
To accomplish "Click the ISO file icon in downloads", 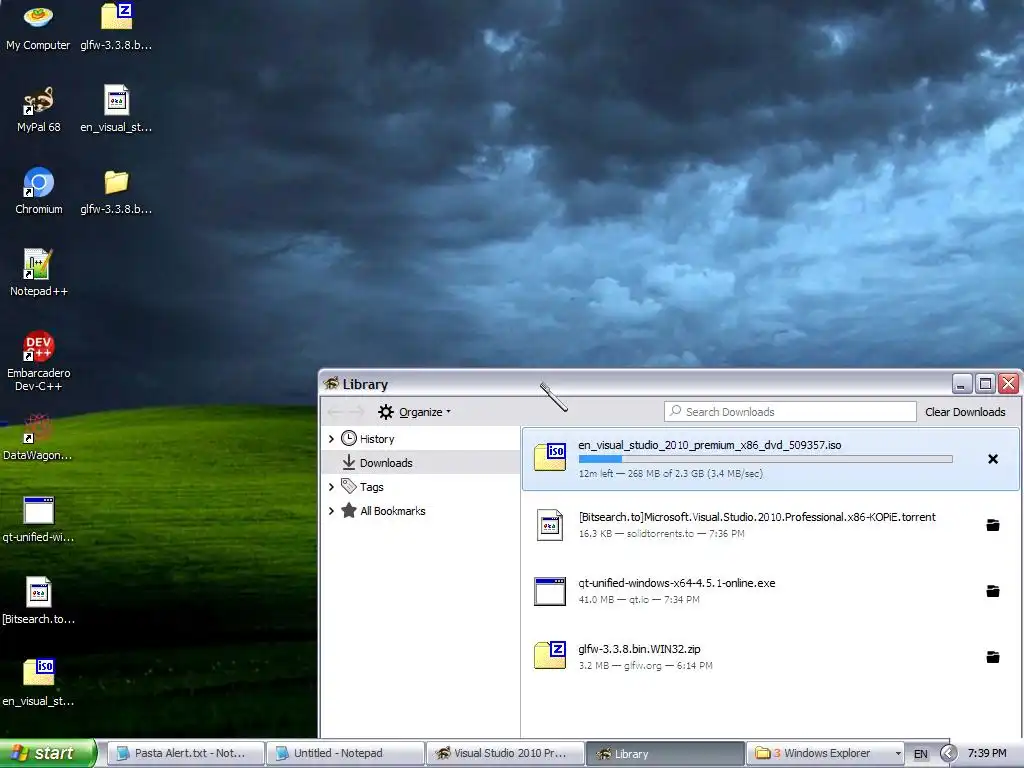I will tap(550, 456).
